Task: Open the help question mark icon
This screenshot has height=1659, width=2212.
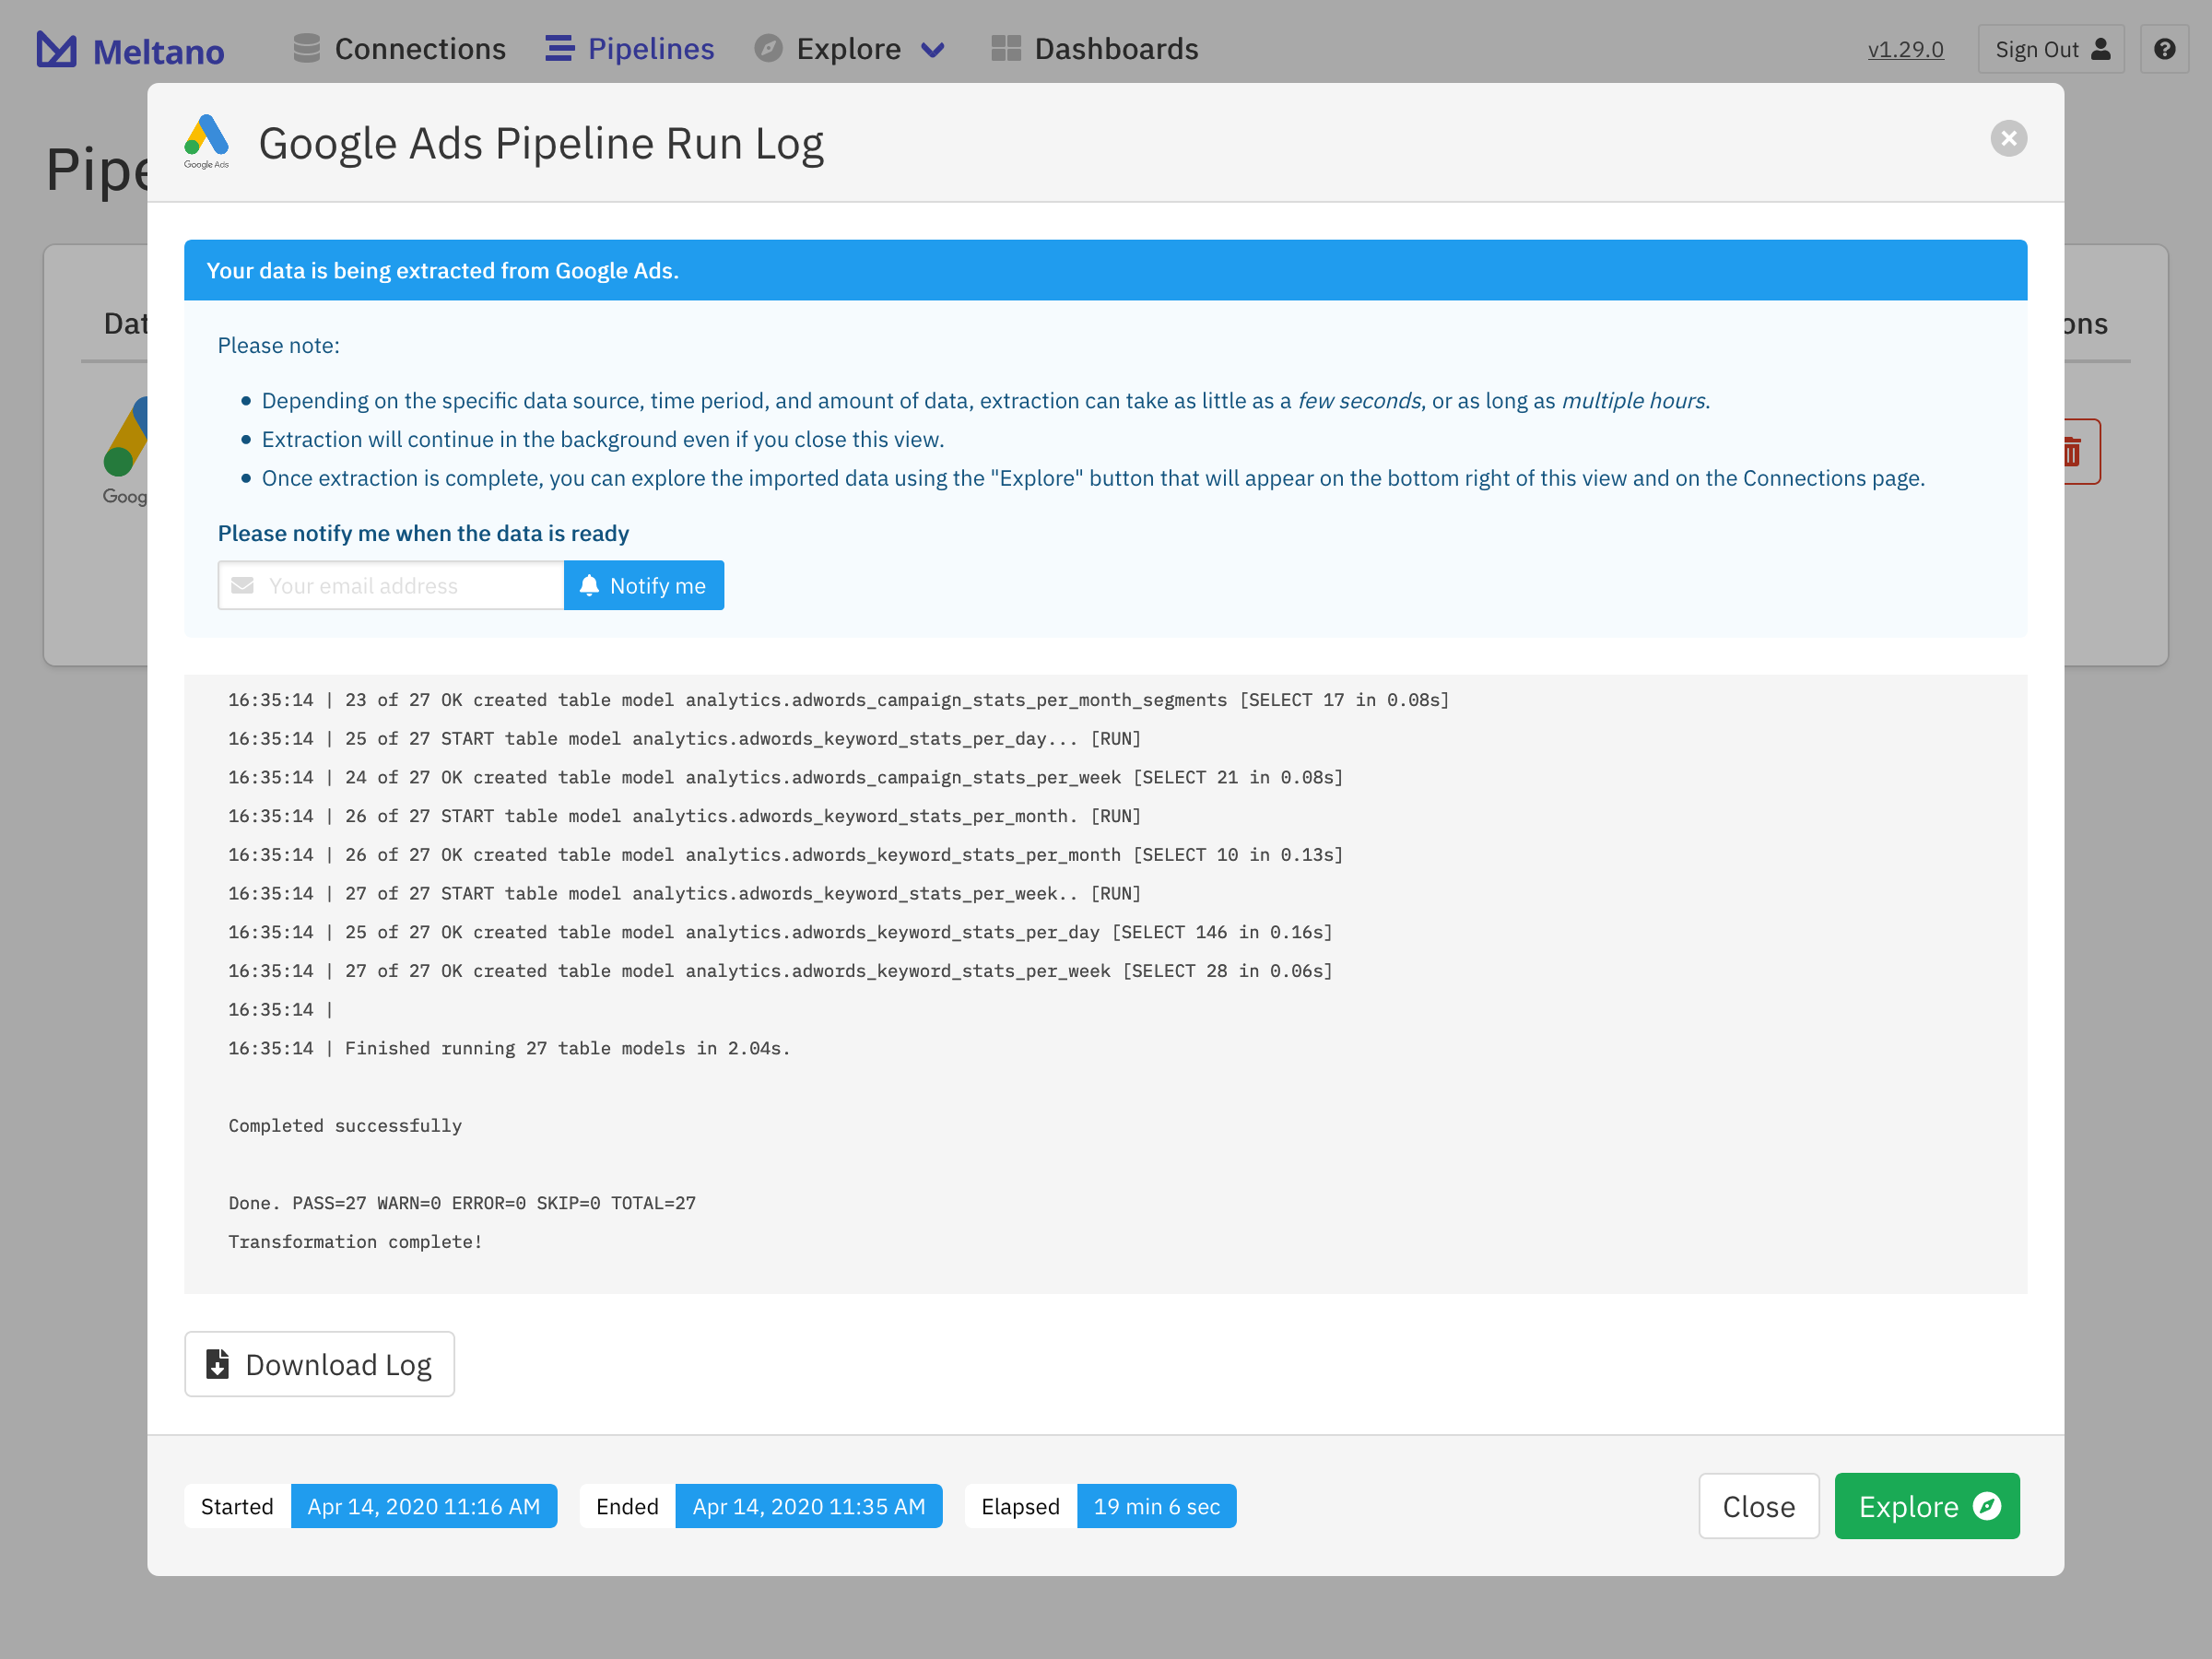Action: coord(2164,49)
